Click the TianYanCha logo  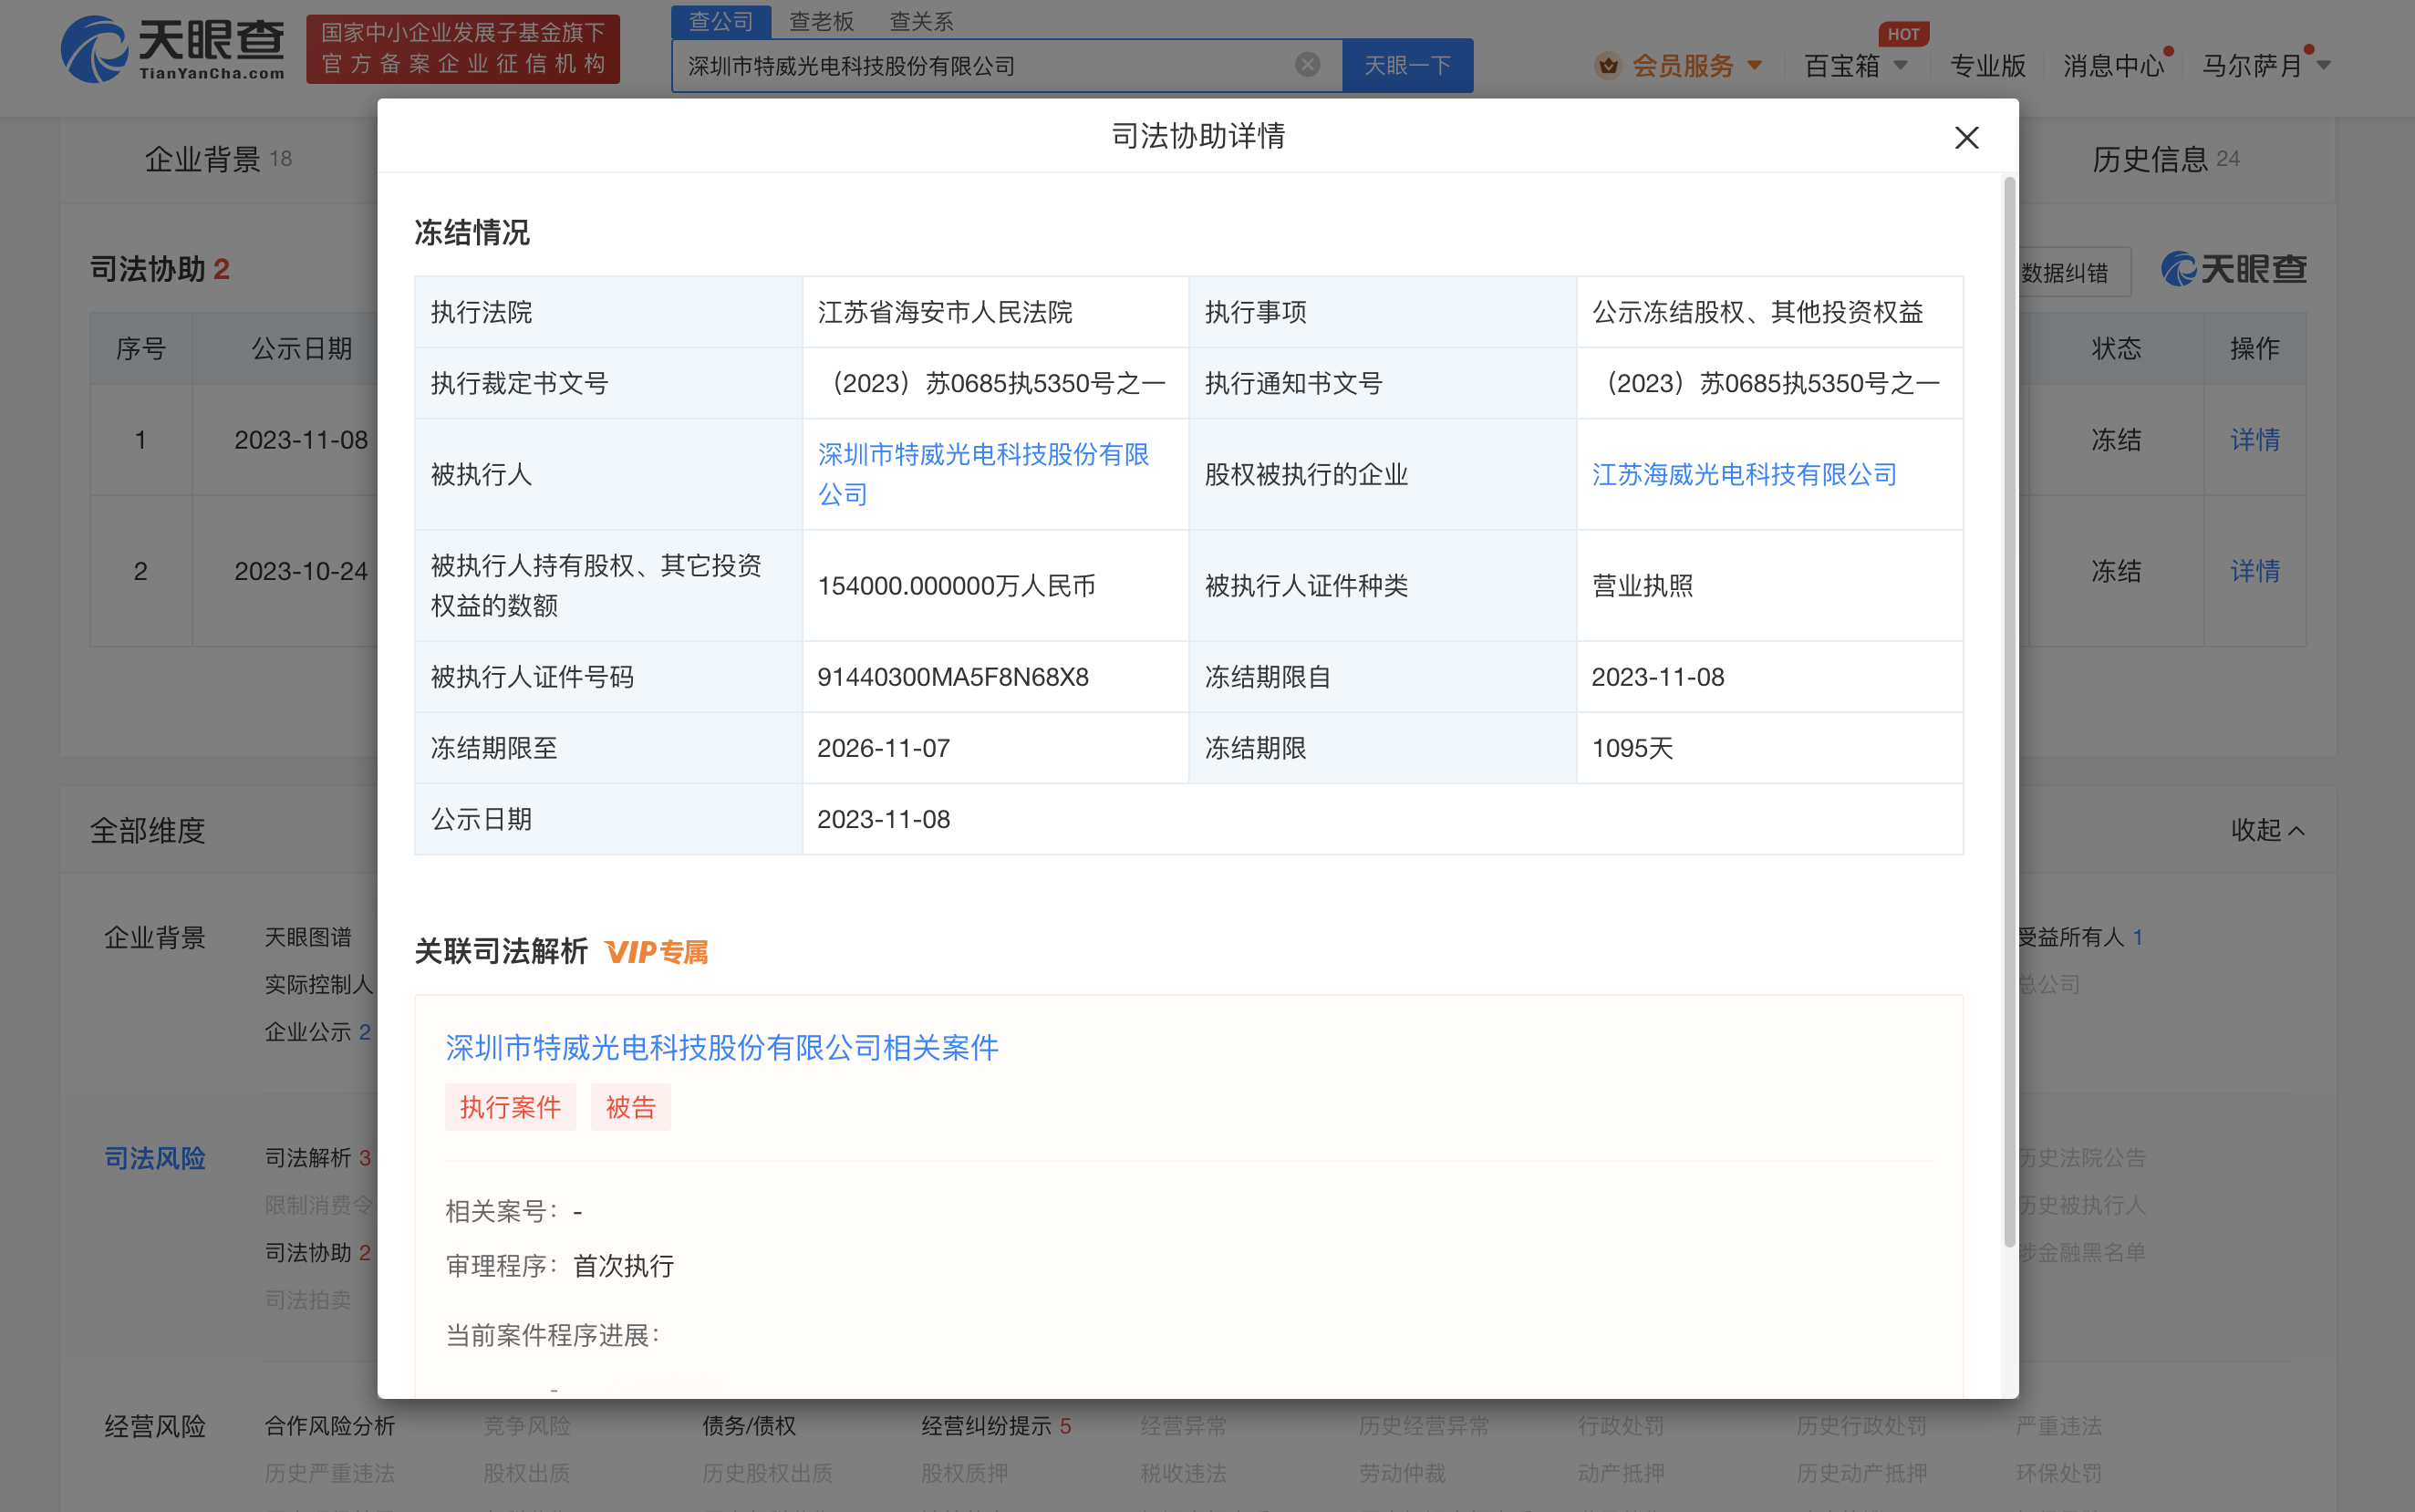(172, 48)
